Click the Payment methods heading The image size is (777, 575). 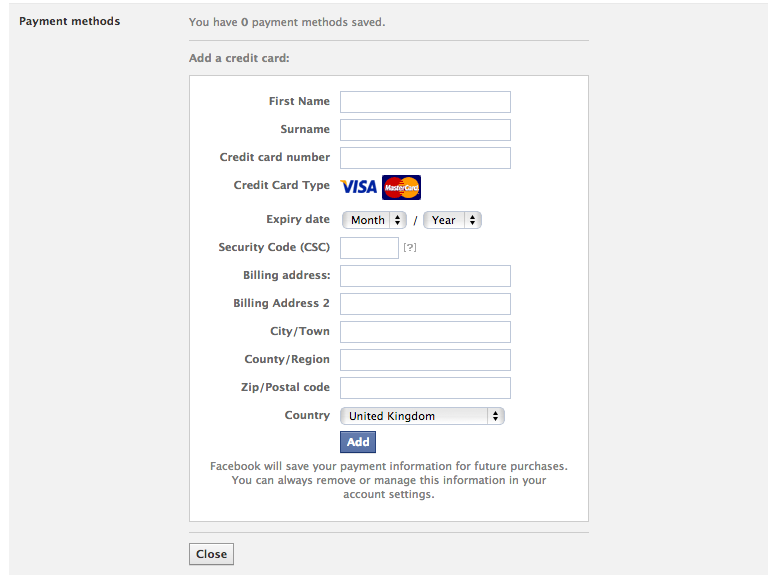(69, 21)
